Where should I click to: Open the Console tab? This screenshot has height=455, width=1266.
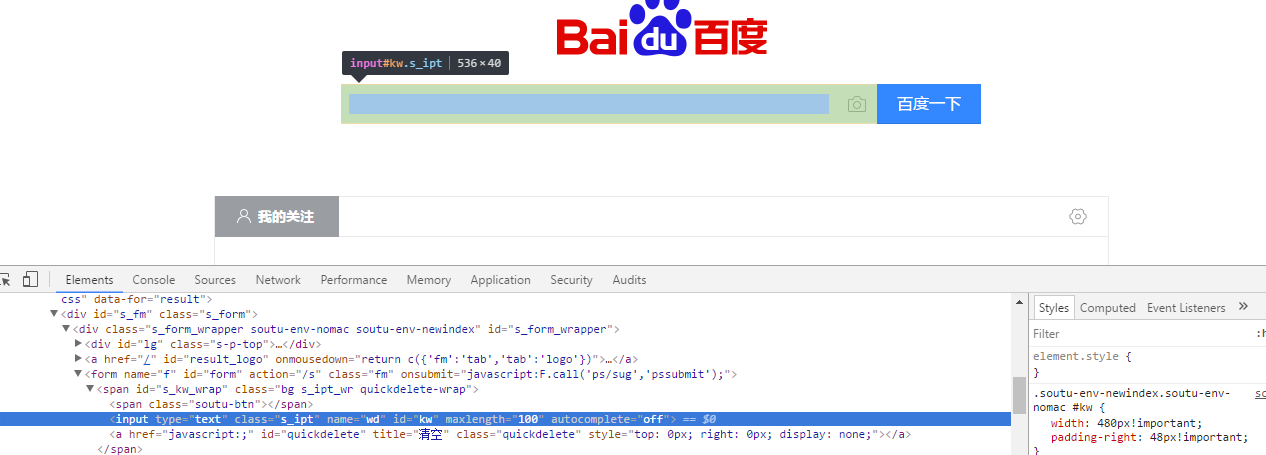point(154,280)
